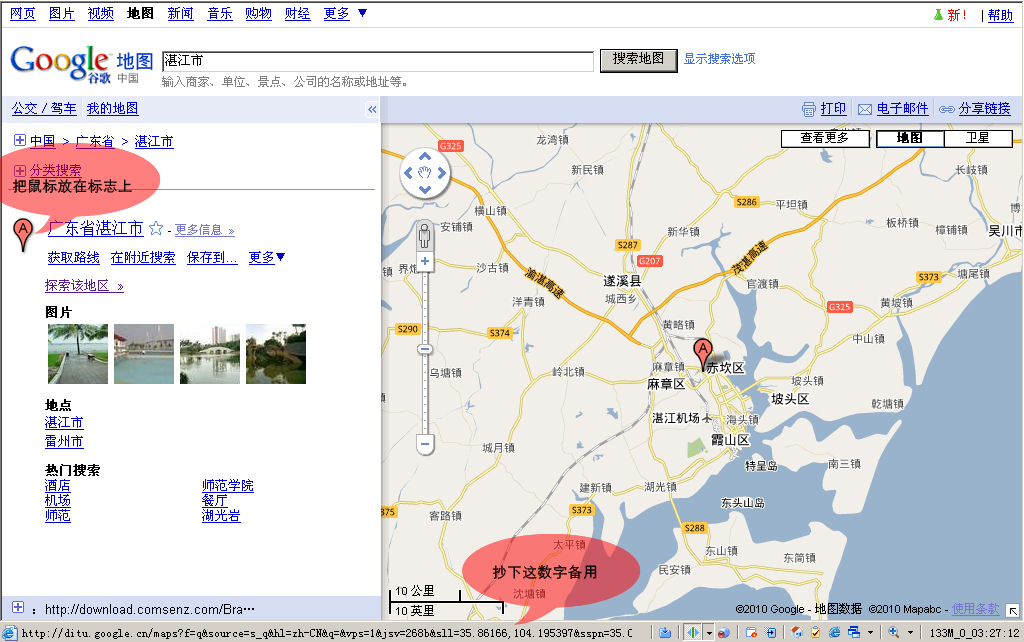
Task: Click 酒店 popular search link
Action: (57, 485)
